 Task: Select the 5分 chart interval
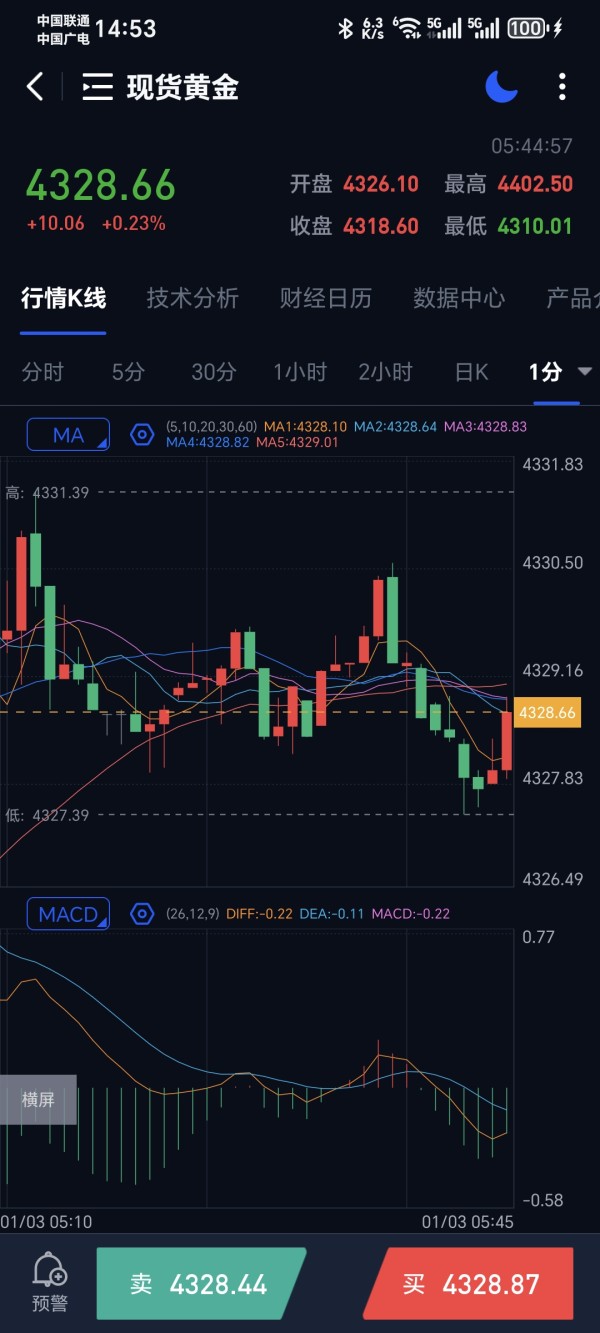pyautogui.click(x=128, y=372)
